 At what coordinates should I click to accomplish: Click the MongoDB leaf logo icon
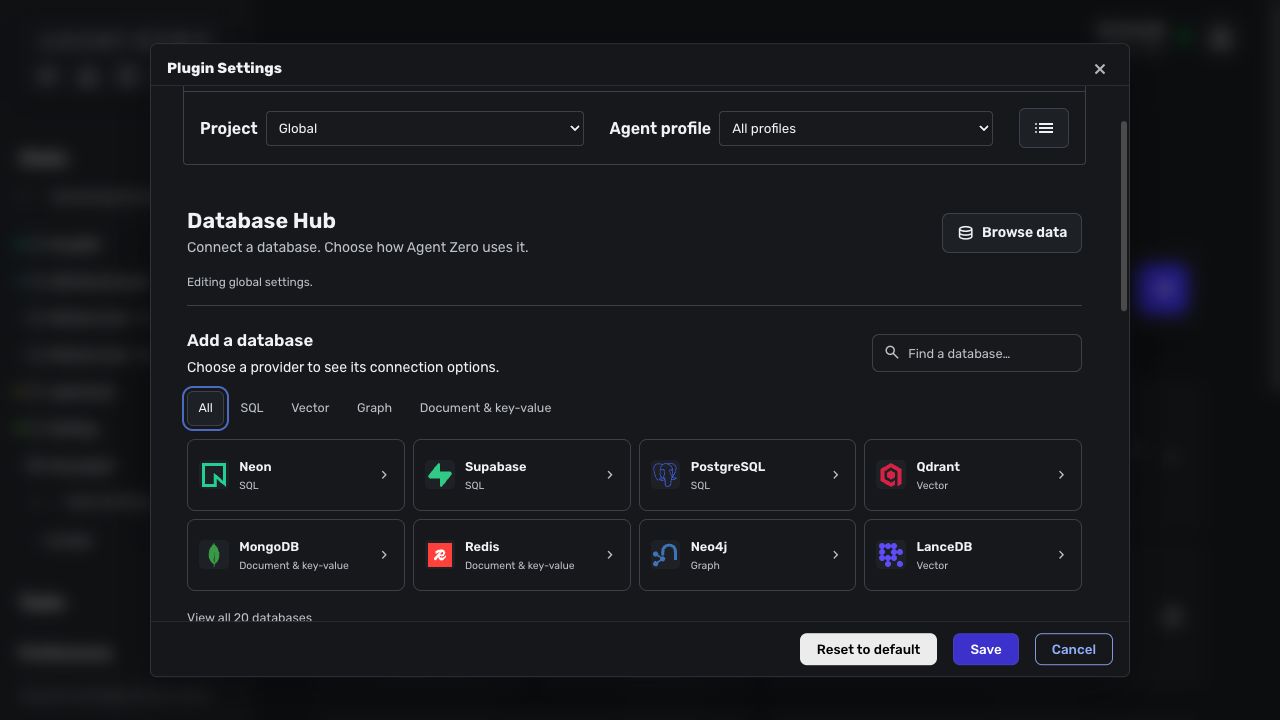click(x=214, y=555)
